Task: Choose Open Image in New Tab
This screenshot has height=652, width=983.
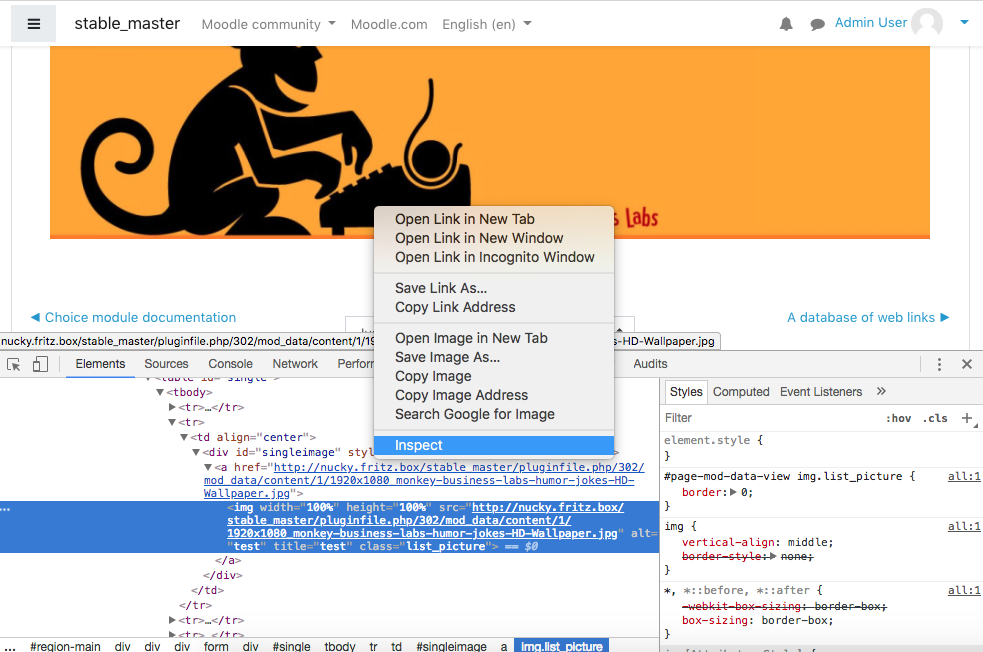Action: click(471, 338)
